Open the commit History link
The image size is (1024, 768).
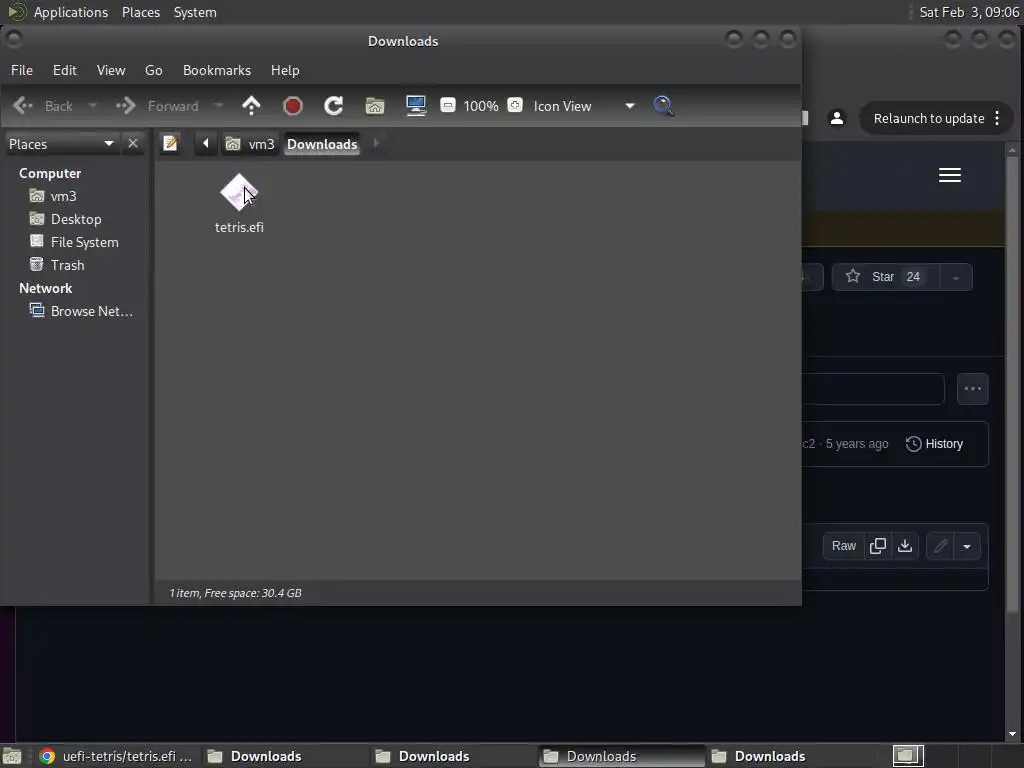click(x=935, y=444)
